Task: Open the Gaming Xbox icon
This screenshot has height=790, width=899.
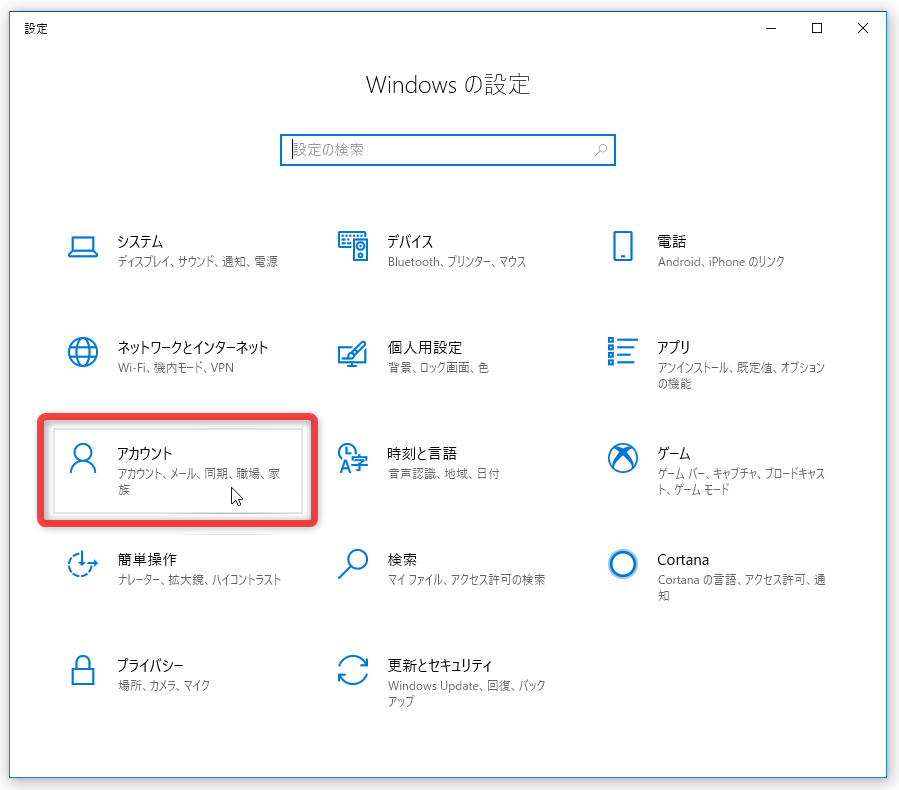Action: [623, 458]
